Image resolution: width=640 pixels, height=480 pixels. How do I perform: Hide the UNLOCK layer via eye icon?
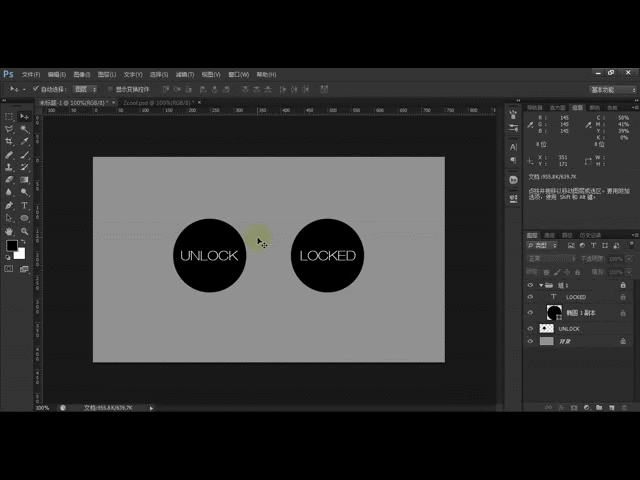point(531,328)
